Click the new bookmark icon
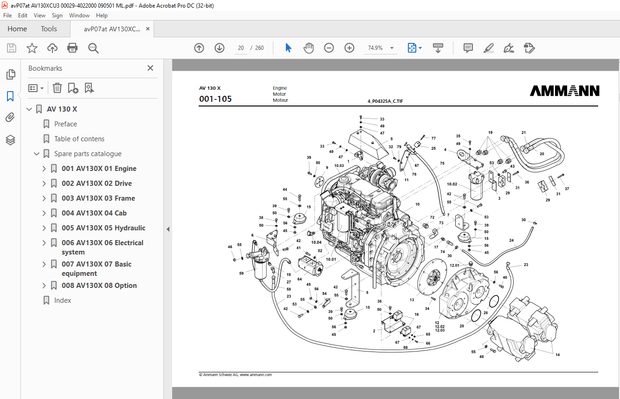Screen dimensions: 620x399 point(73,88)
